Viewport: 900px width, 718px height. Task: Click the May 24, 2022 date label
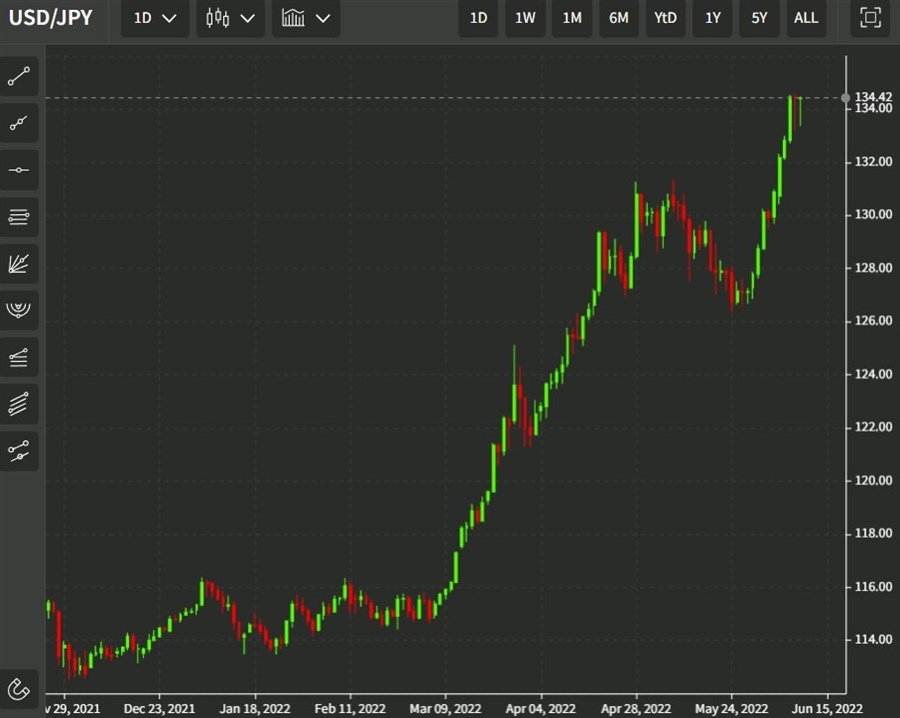coord(731,709)
